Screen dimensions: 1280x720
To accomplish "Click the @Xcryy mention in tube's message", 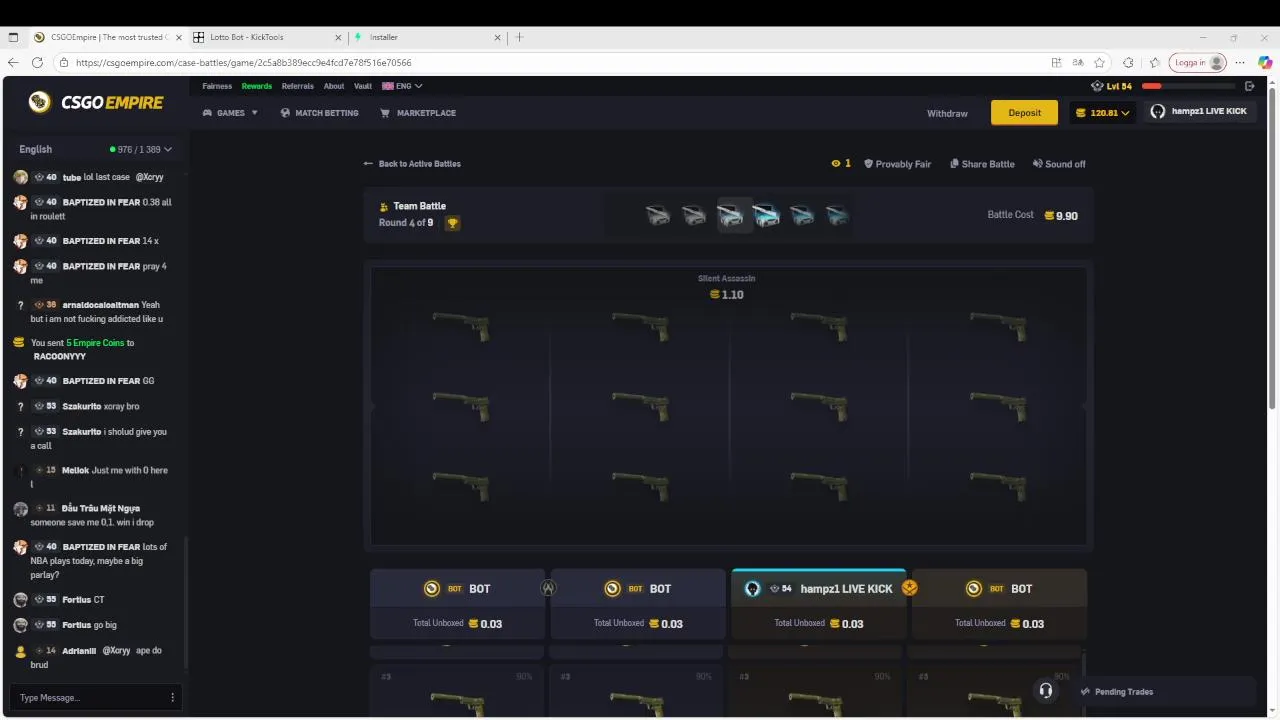I will [148, 177].
